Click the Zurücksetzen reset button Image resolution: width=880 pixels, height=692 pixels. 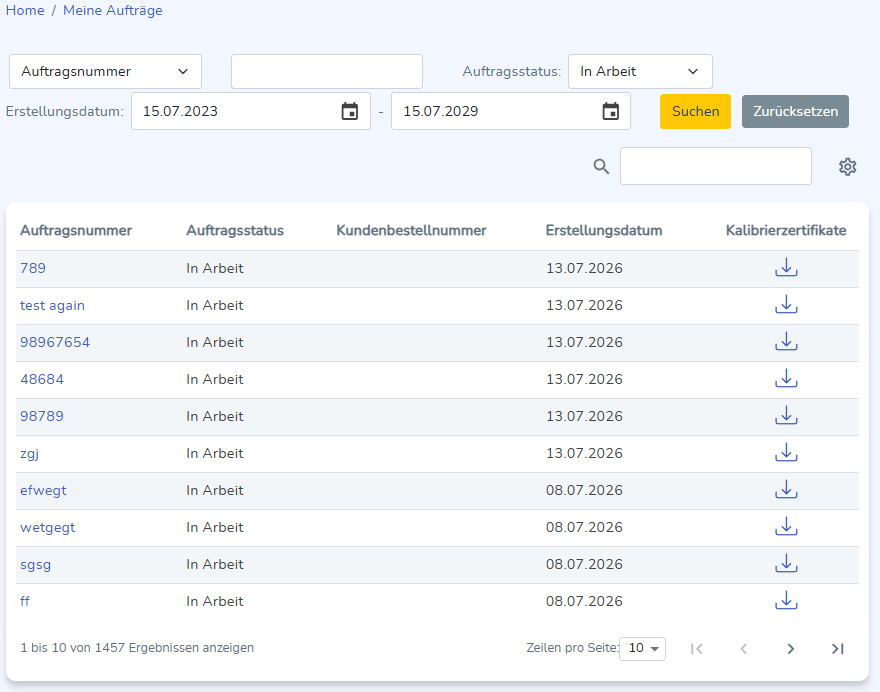tap(795, 111)
